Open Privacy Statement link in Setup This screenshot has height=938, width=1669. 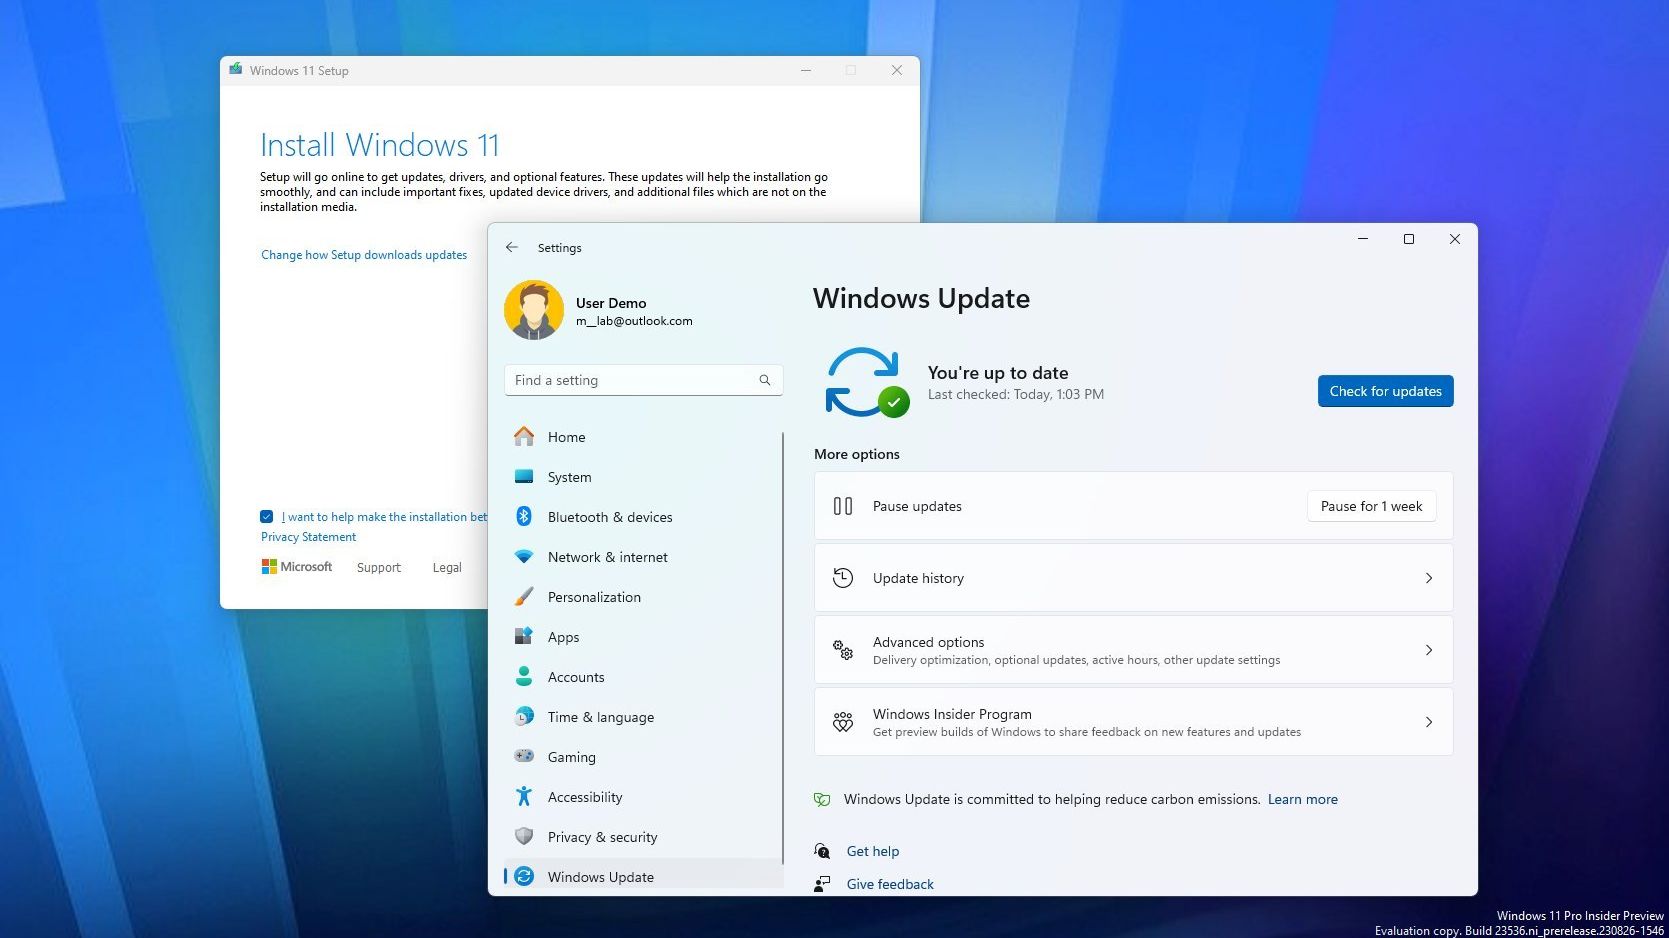308,537
